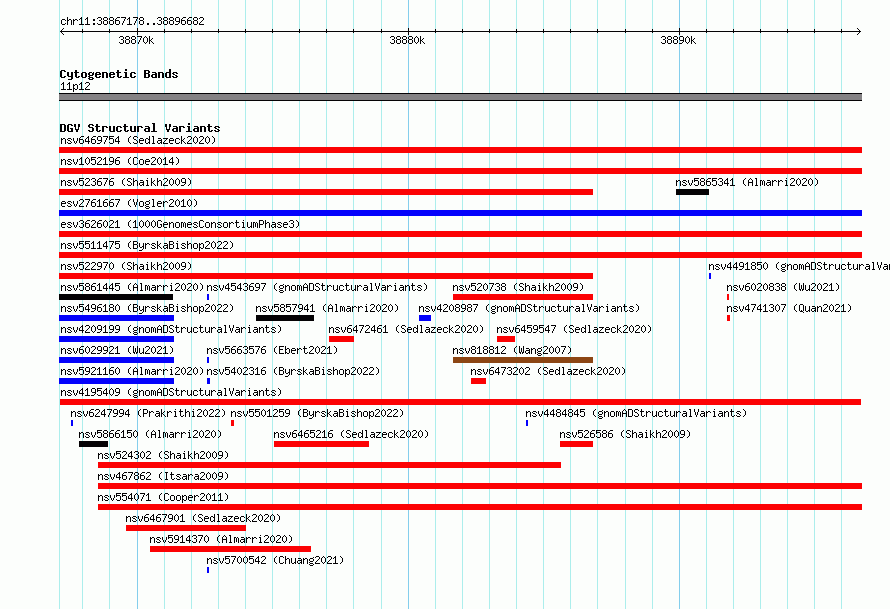Image resolution: width=890 pixels, height=609 pixels.
Task: Click the nsv5496180 (ByrskaBishop2022) label
Action: click(x=147, y=308)
